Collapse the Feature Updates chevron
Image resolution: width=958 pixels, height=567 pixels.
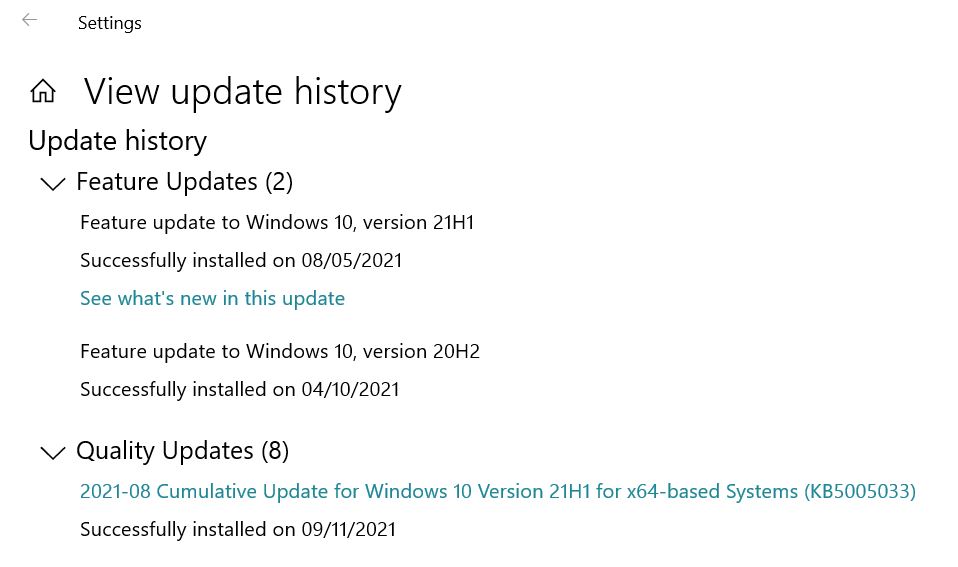pos(52,183)
